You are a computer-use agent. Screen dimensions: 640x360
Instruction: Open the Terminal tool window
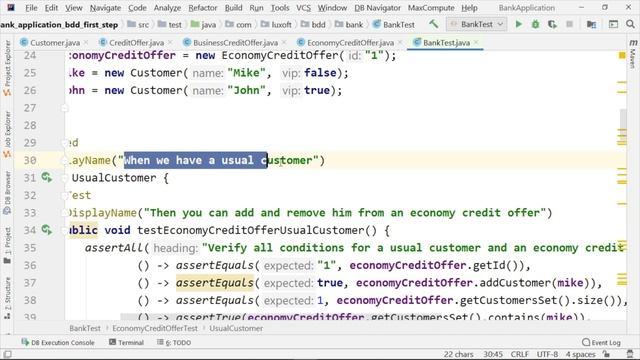(126, 342)
